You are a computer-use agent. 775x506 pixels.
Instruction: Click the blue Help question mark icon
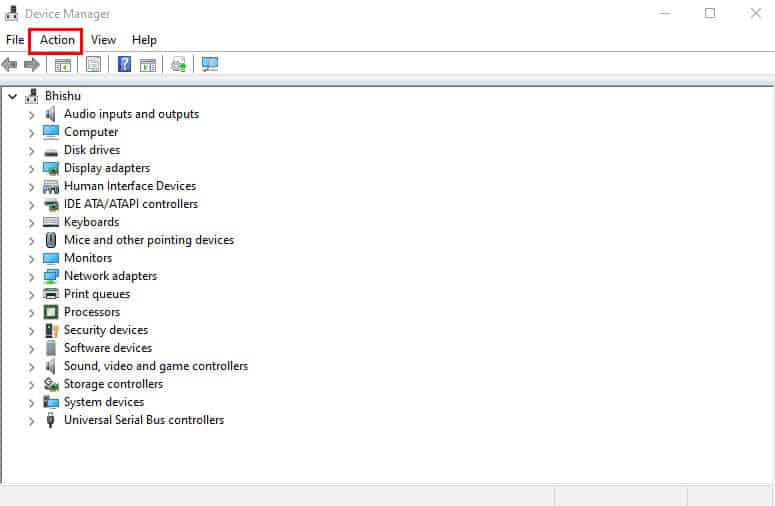point(125,64)
